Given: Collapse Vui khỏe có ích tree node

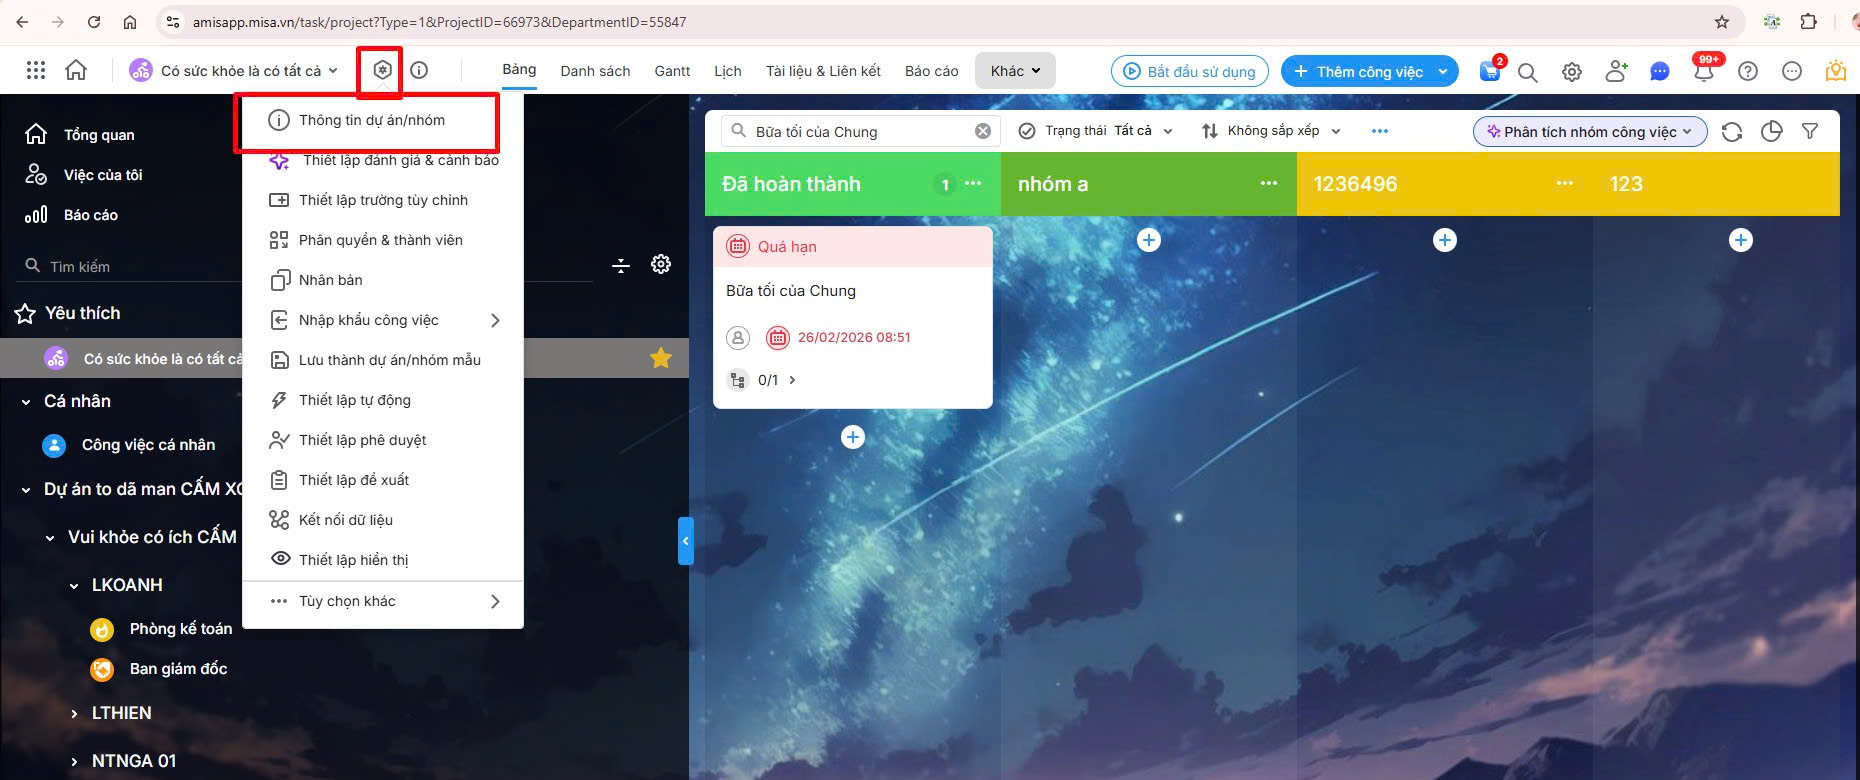Looking at the screenshot, I should click(x=50, y=538).
